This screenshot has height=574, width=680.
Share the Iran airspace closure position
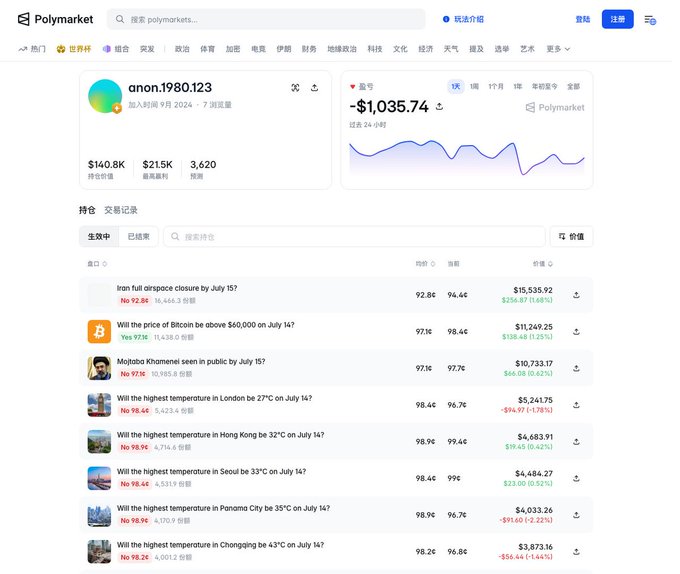click(x=576, y=295)
